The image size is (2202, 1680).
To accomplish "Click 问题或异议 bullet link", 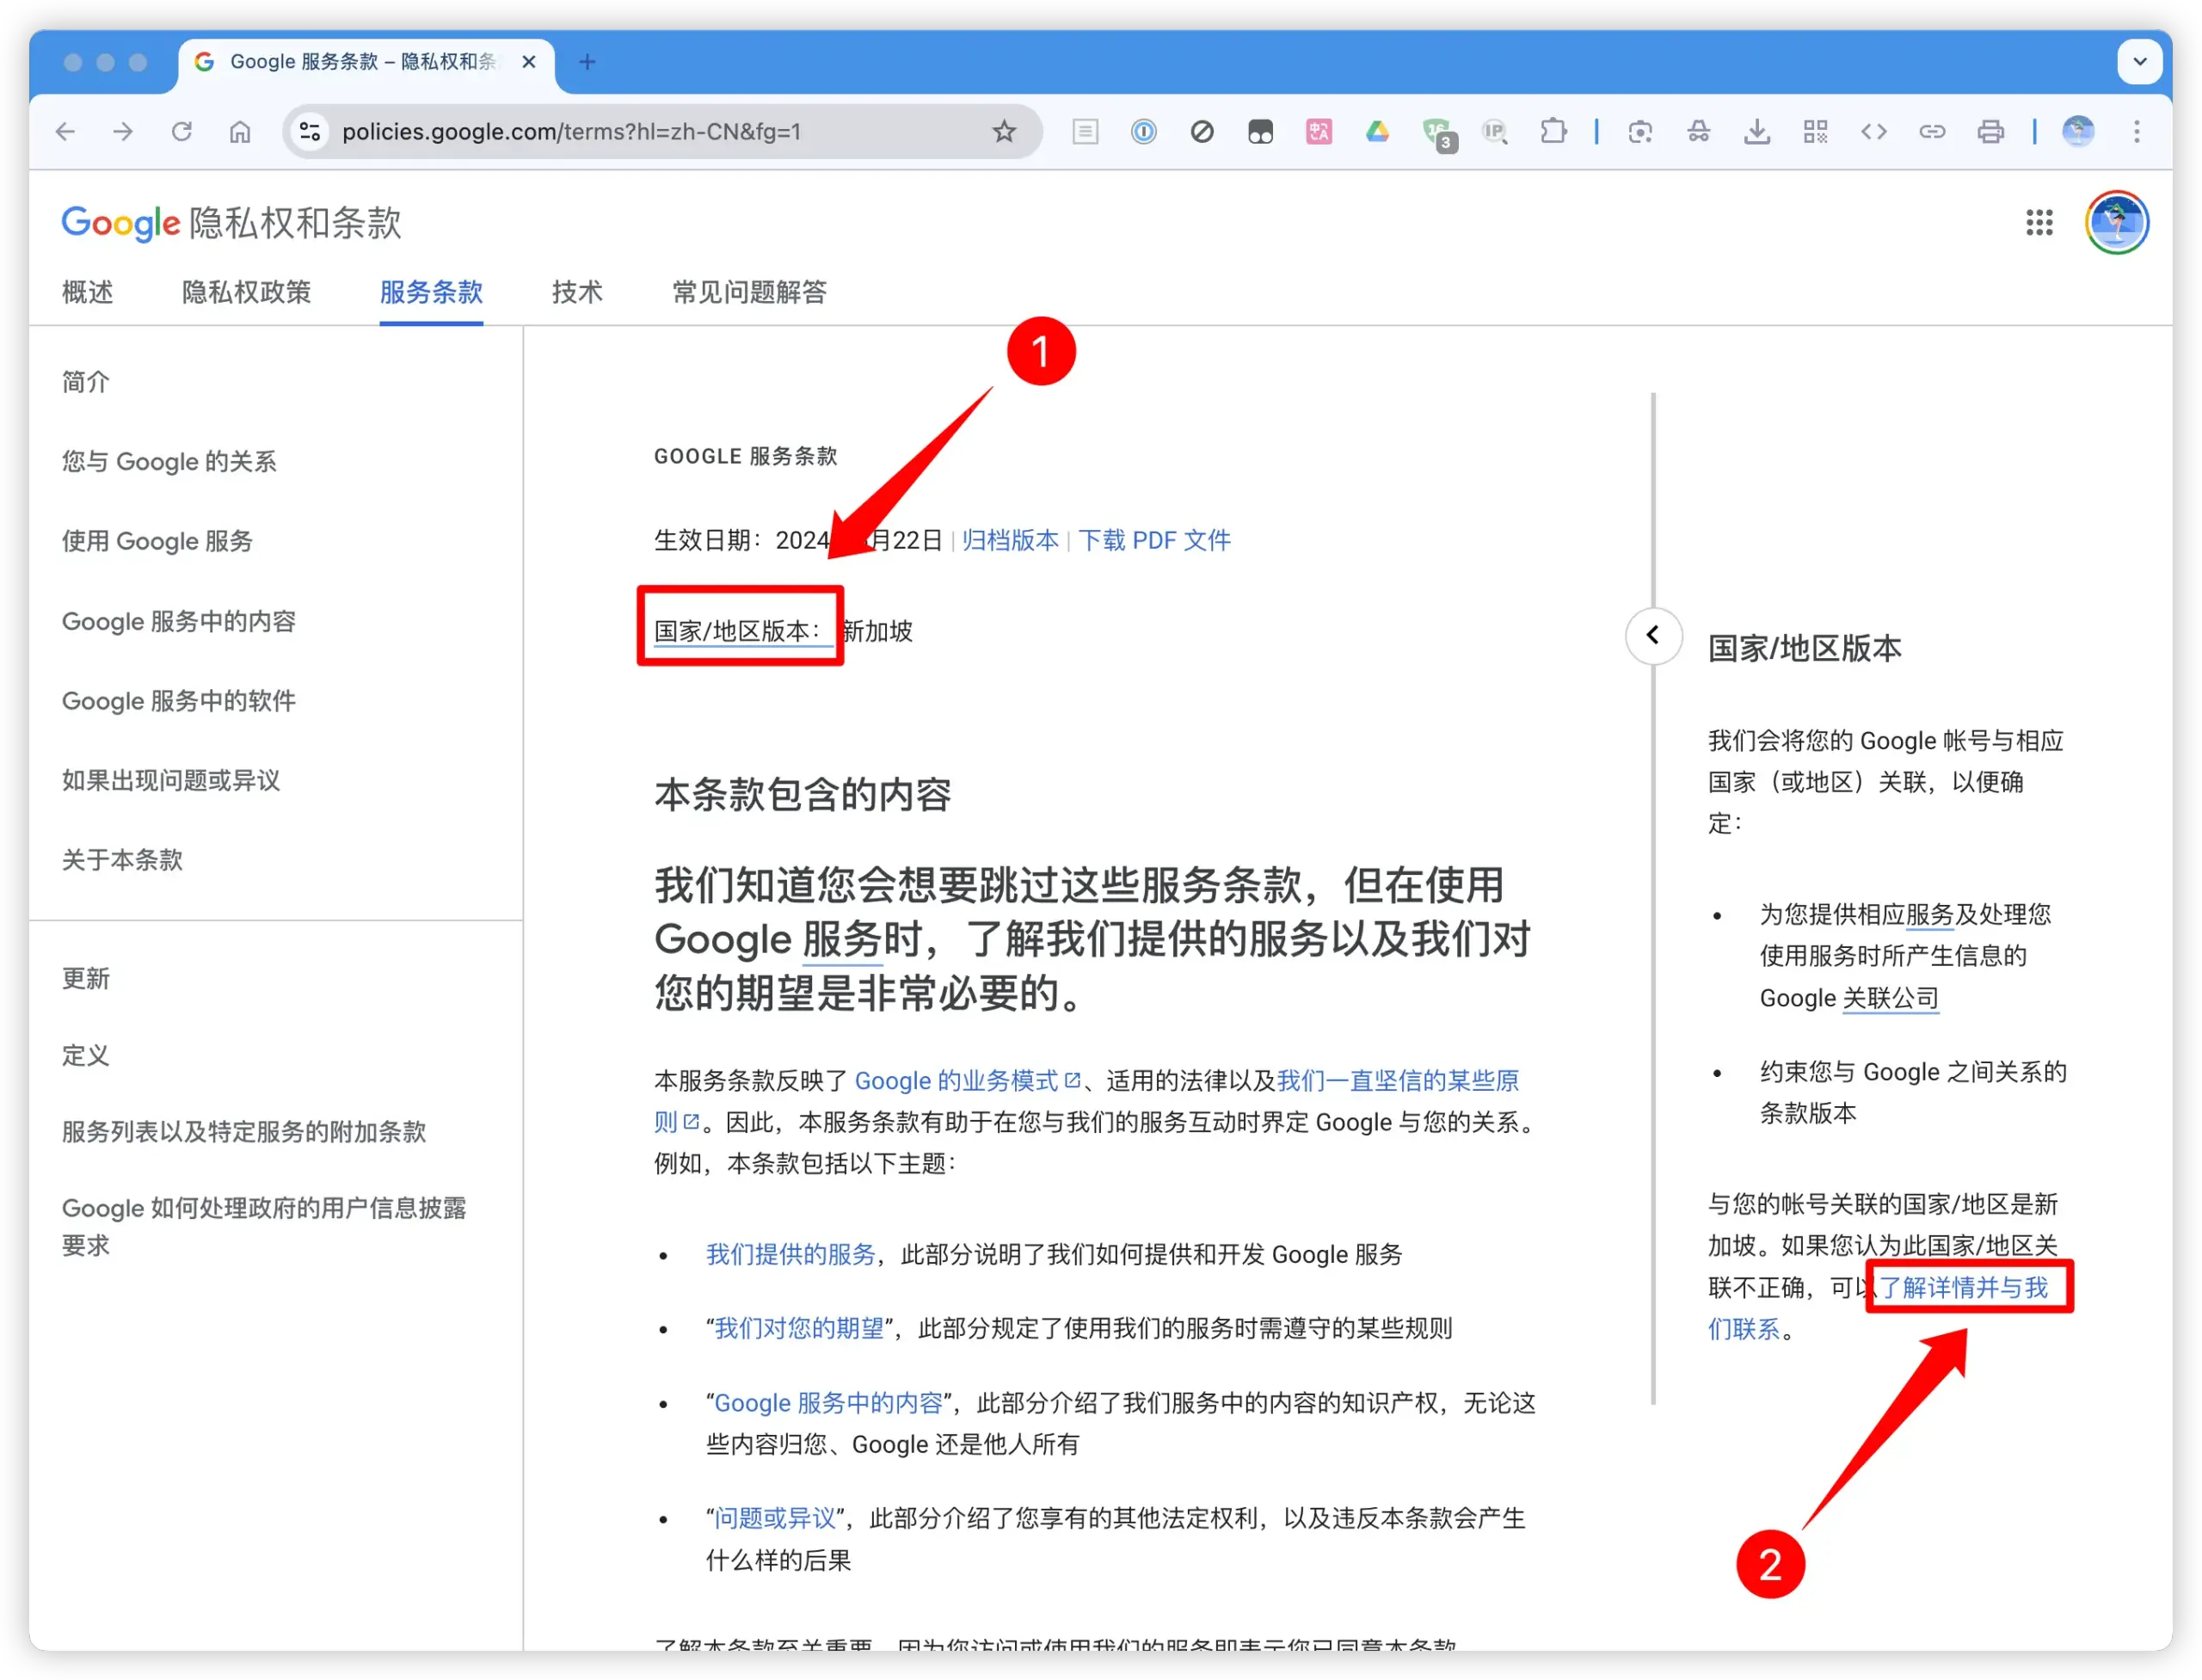I will click(x=775, y=1518).
